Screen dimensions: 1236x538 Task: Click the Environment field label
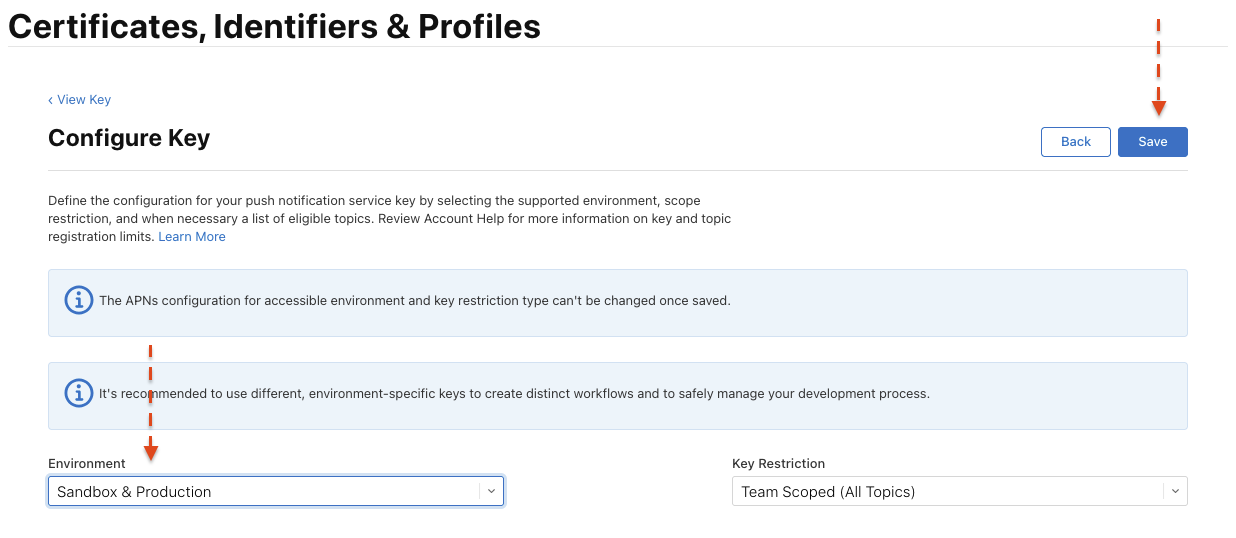(x=87, y=464)
